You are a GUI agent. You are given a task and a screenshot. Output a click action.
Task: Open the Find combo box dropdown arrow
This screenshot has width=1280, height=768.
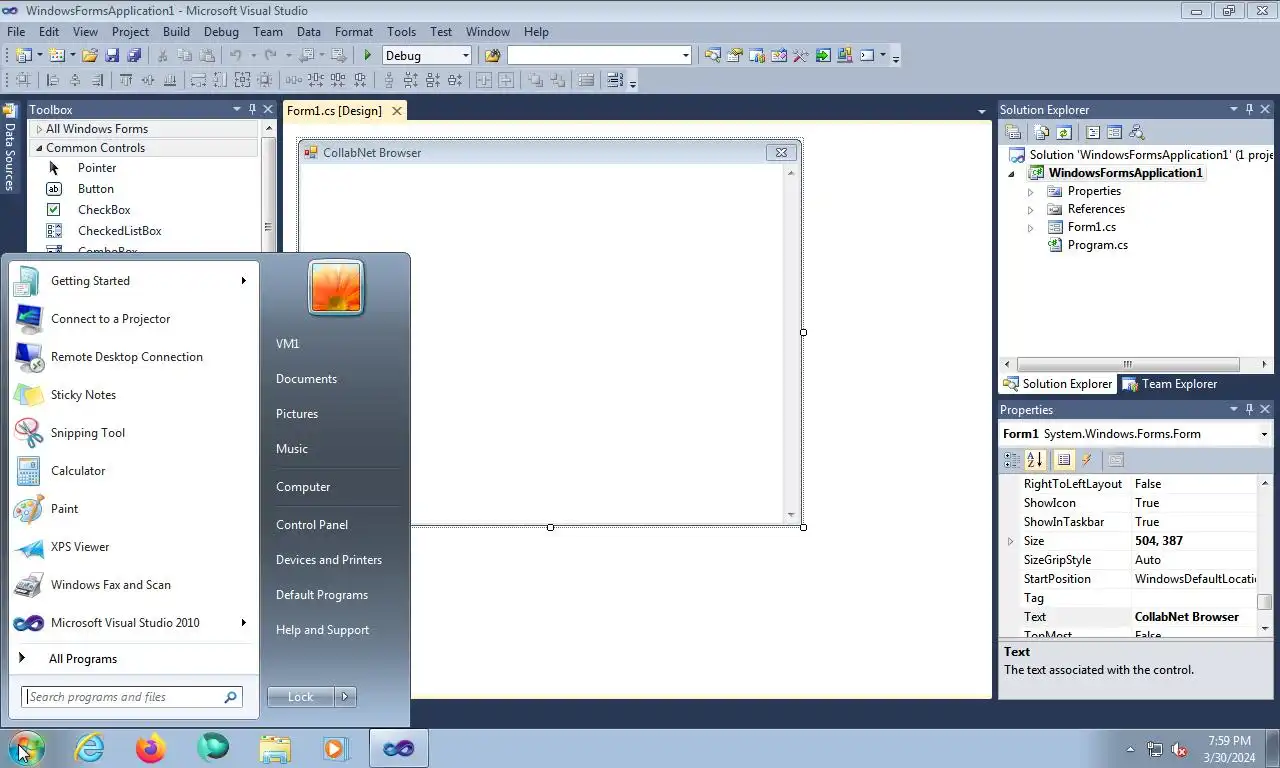pyautogui.click(x=686, y=56)
